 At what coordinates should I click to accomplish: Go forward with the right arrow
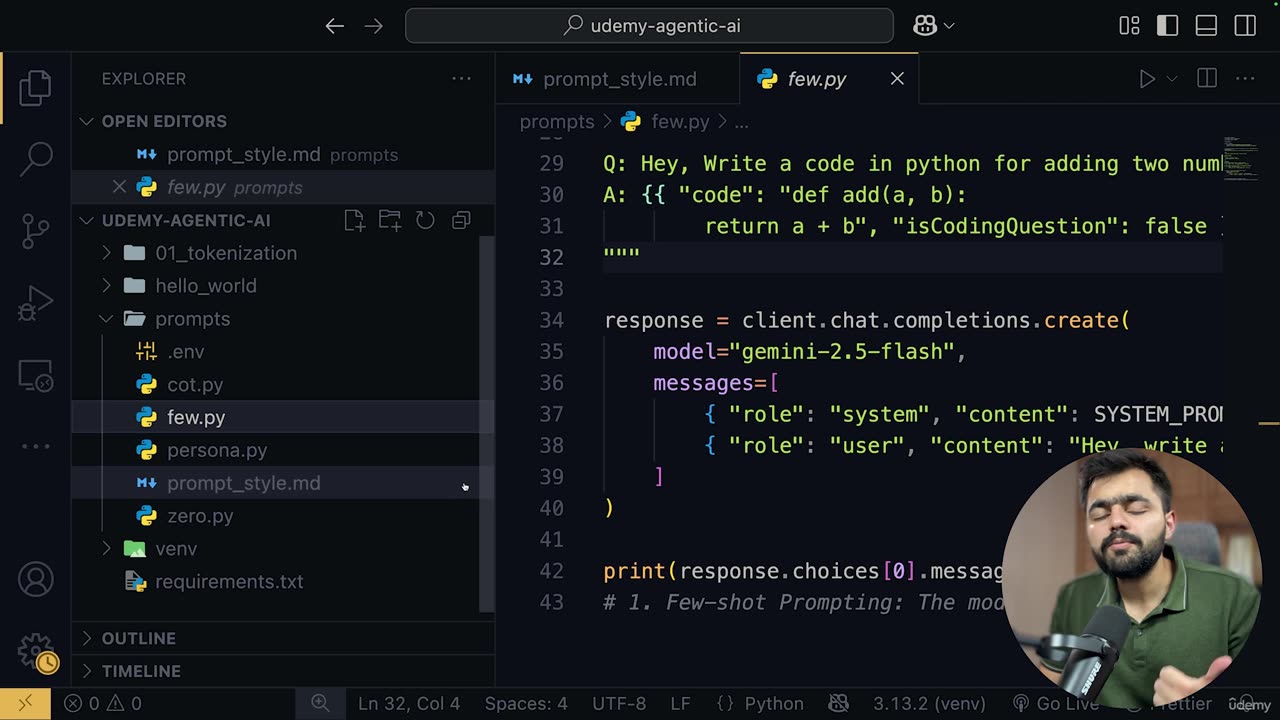(x=374, y=26)
